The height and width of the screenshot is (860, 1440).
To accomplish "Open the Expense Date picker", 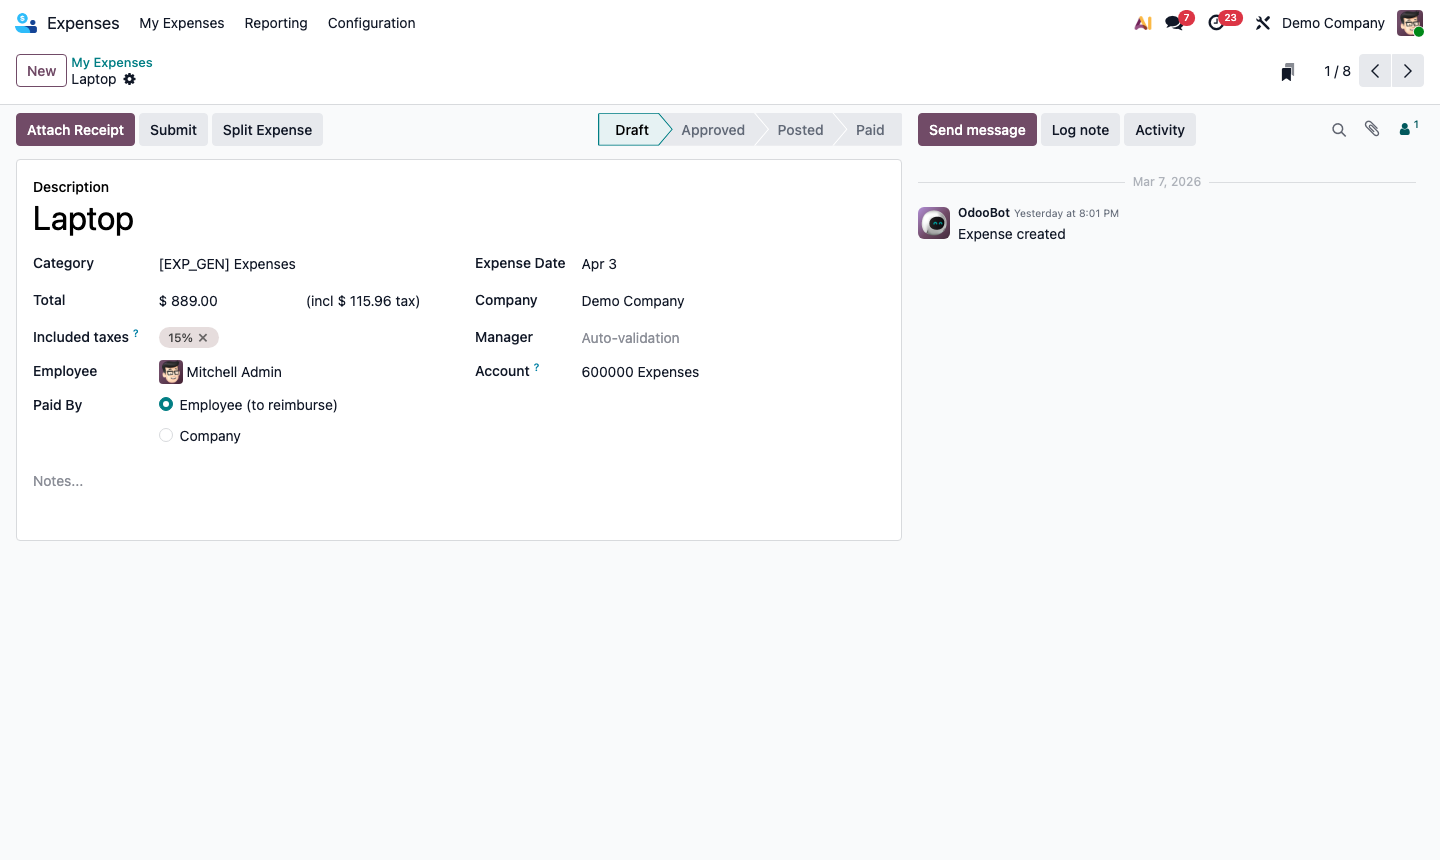I will click(x=599, y=264).
